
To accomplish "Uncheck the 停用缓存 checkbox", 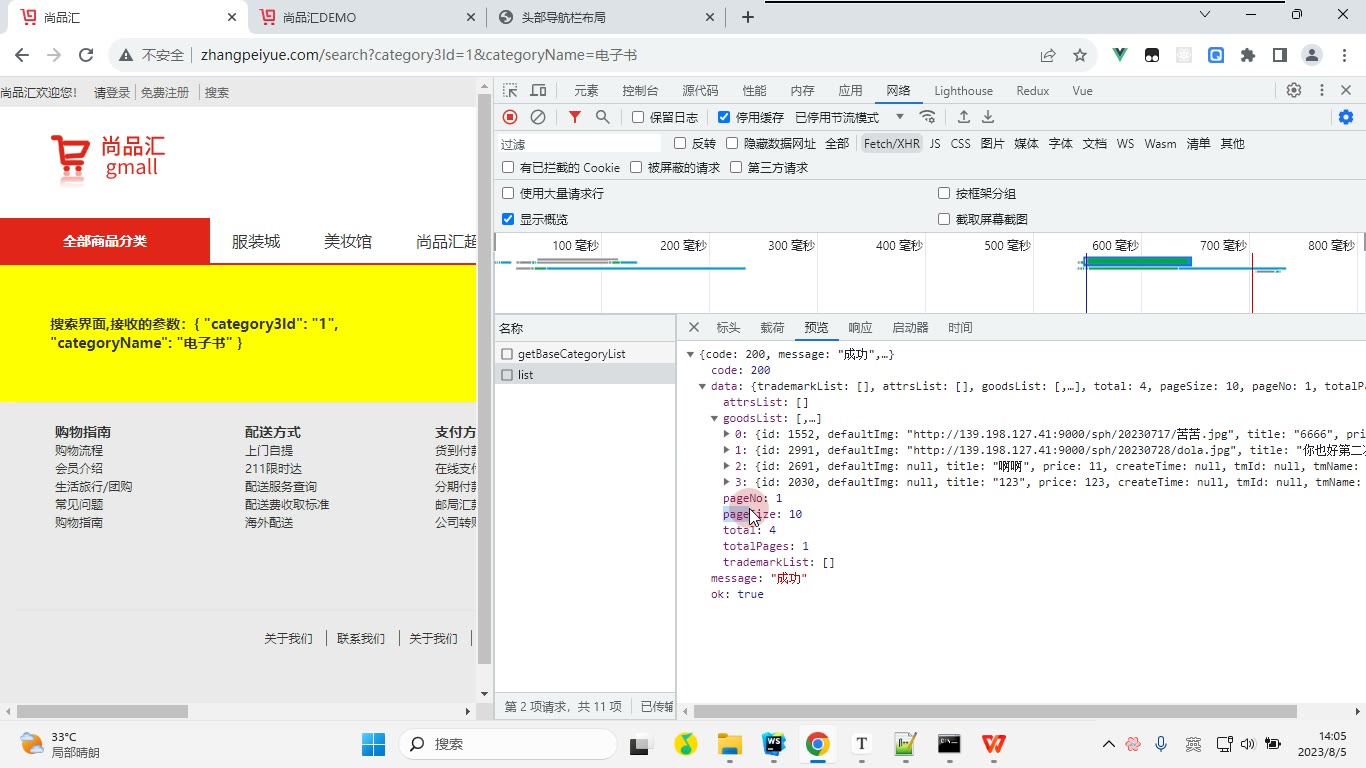I will click(x=724, y=117).
